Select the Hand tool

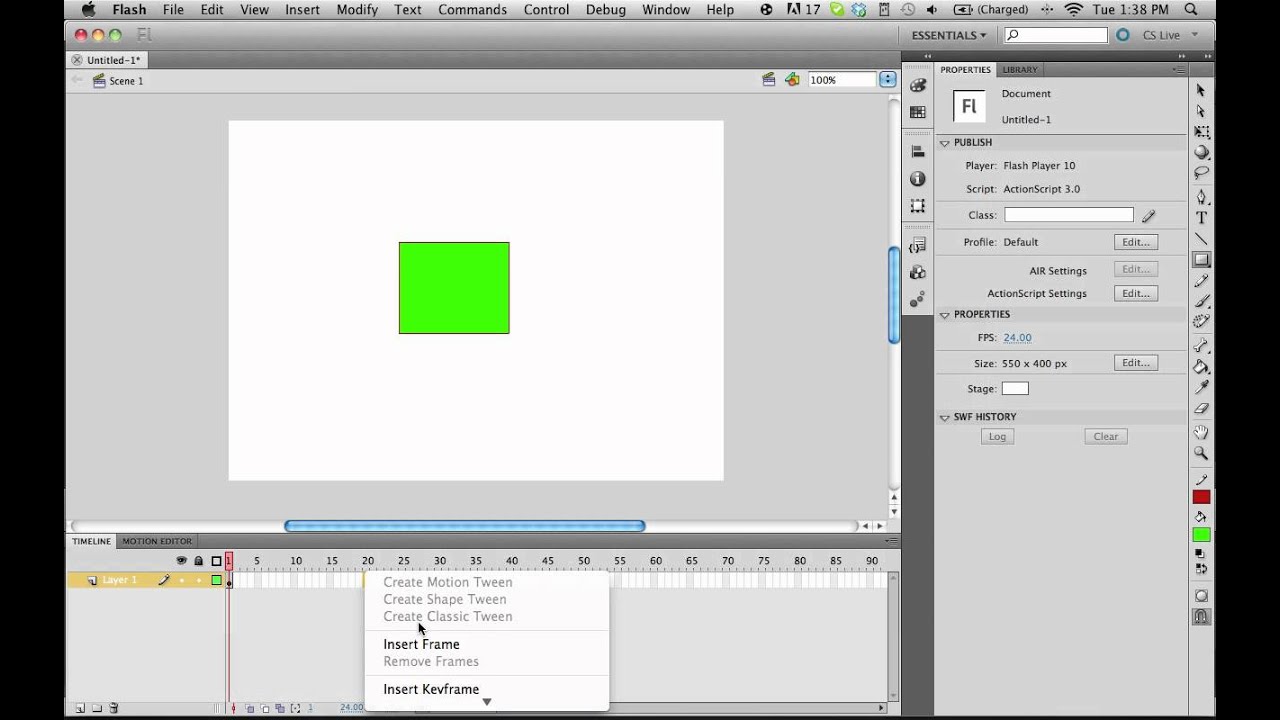pos(1201,432)
